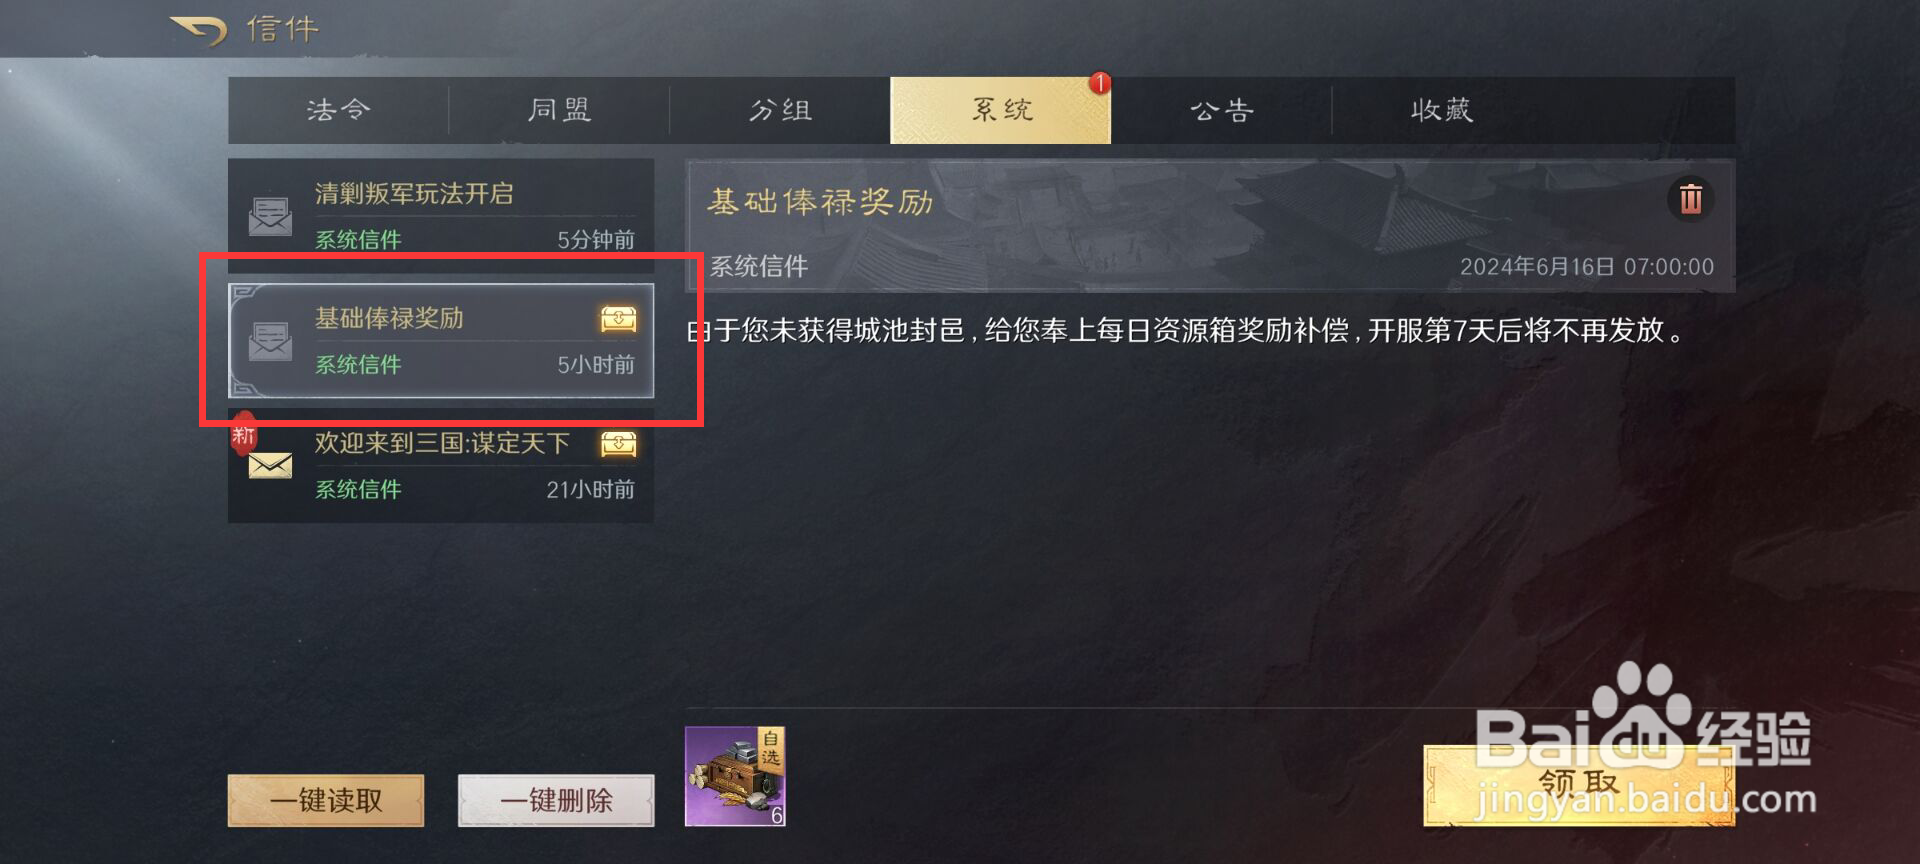Click the envelope icon of 基础俸禄奖励 mail
Screen dimensions: 1920x864
270,342
